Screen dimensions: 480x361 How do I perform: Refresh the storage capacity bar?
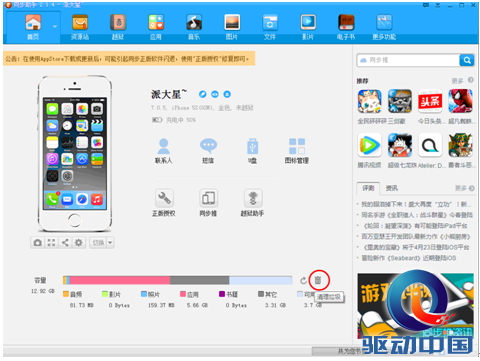(303, 280)
